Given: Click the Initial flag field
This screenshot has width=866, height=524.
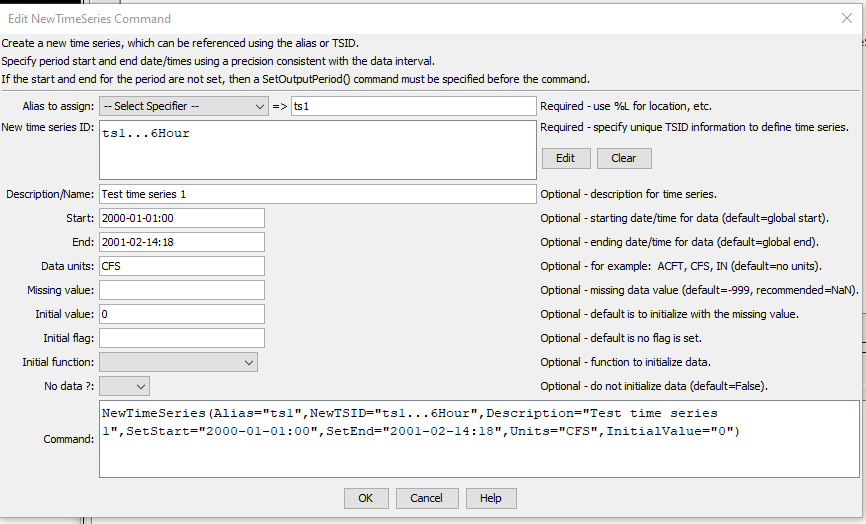Looking at the screenshot, I should [182, 338].
